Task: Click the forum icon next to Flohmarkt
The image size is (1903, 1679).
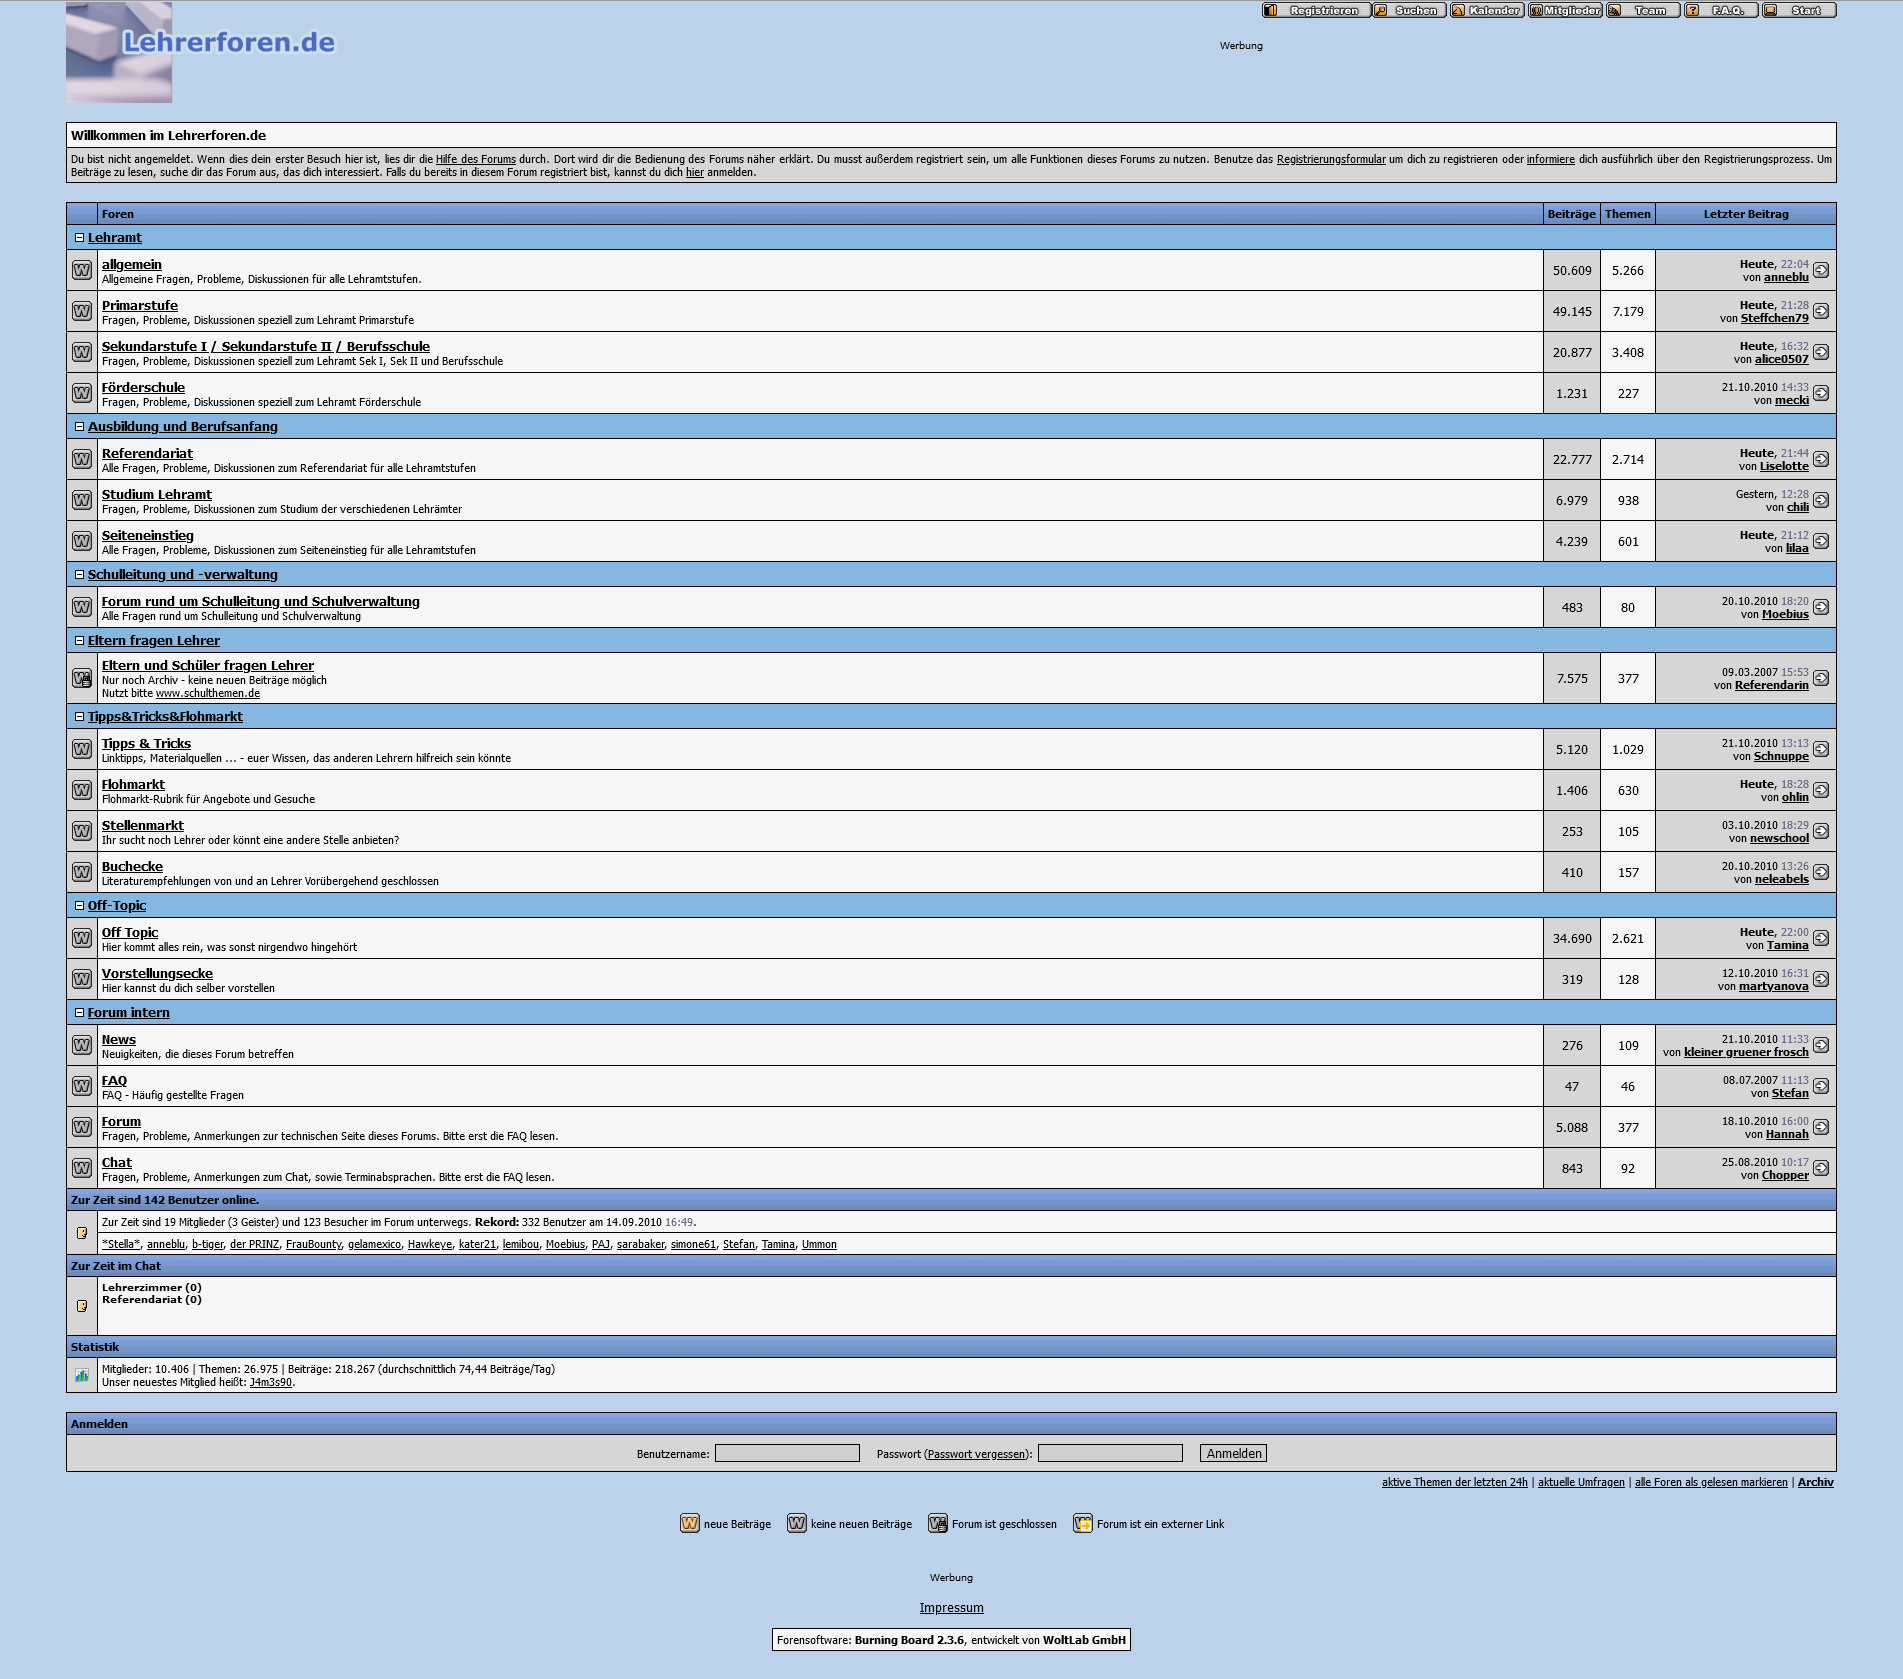Action: coord(82,791)
